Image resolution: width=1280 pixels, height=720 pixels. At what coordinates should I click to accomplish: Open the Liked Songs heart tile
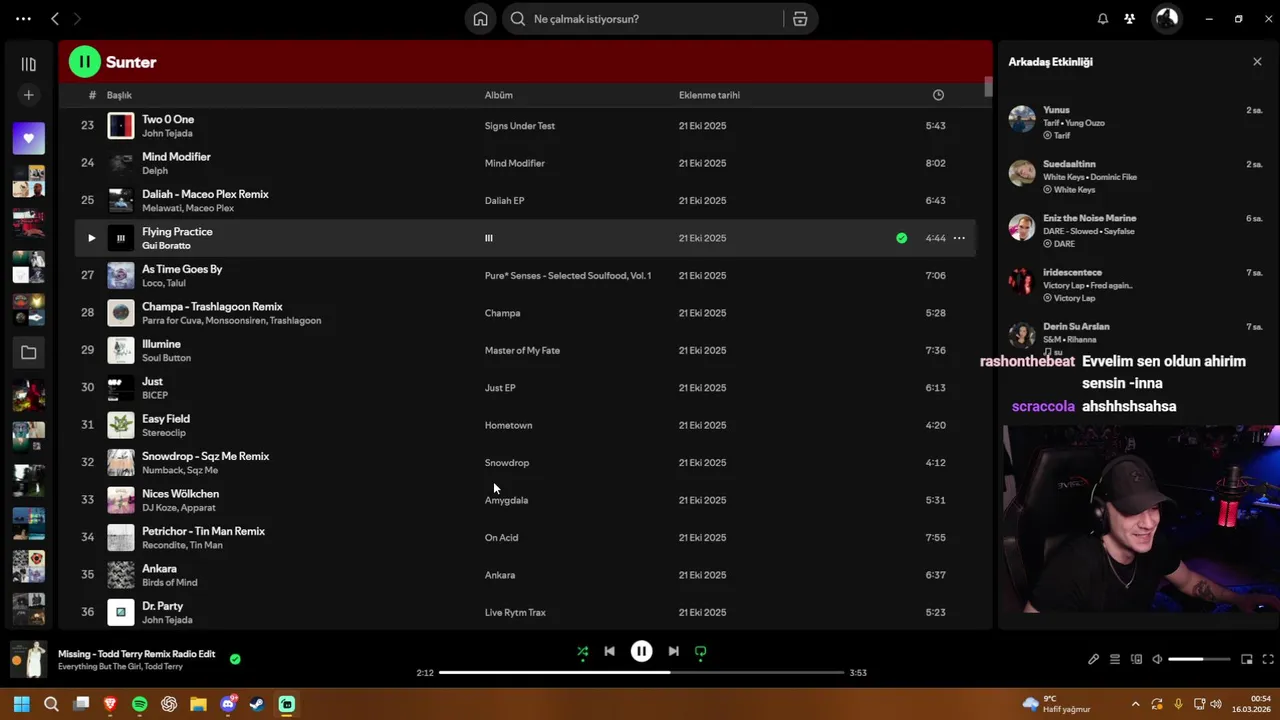coord(28,138)
